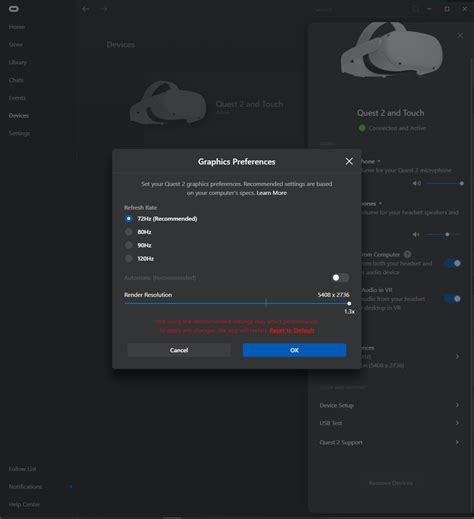
Task: Select the 120Hz refresh rate option
Action: pyautogui.click(x=128, y=258)
